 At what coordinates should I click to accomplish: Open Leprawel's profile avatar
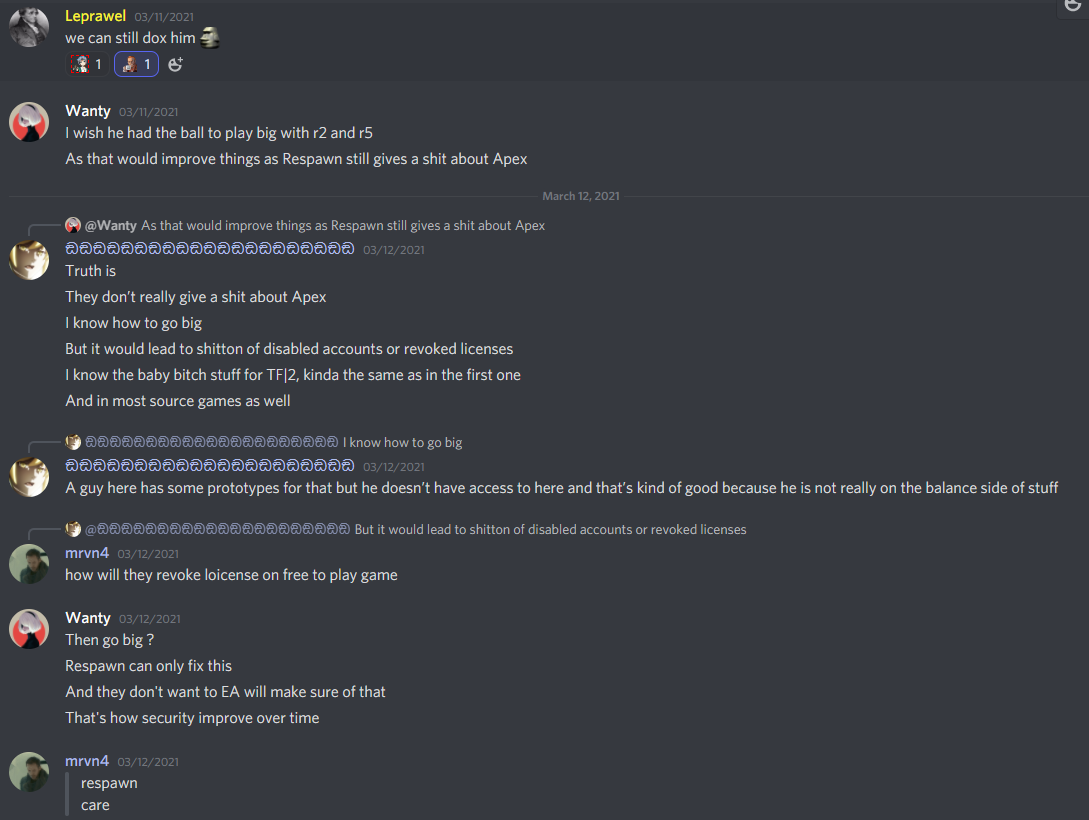click(x=29, y=27)
